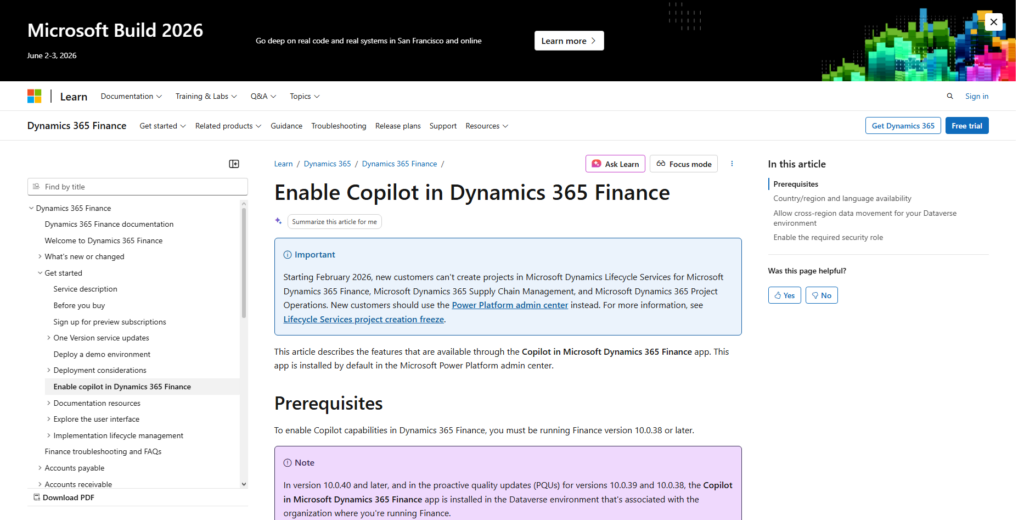
Task: Open Service description item
Action: pos(85,289)
